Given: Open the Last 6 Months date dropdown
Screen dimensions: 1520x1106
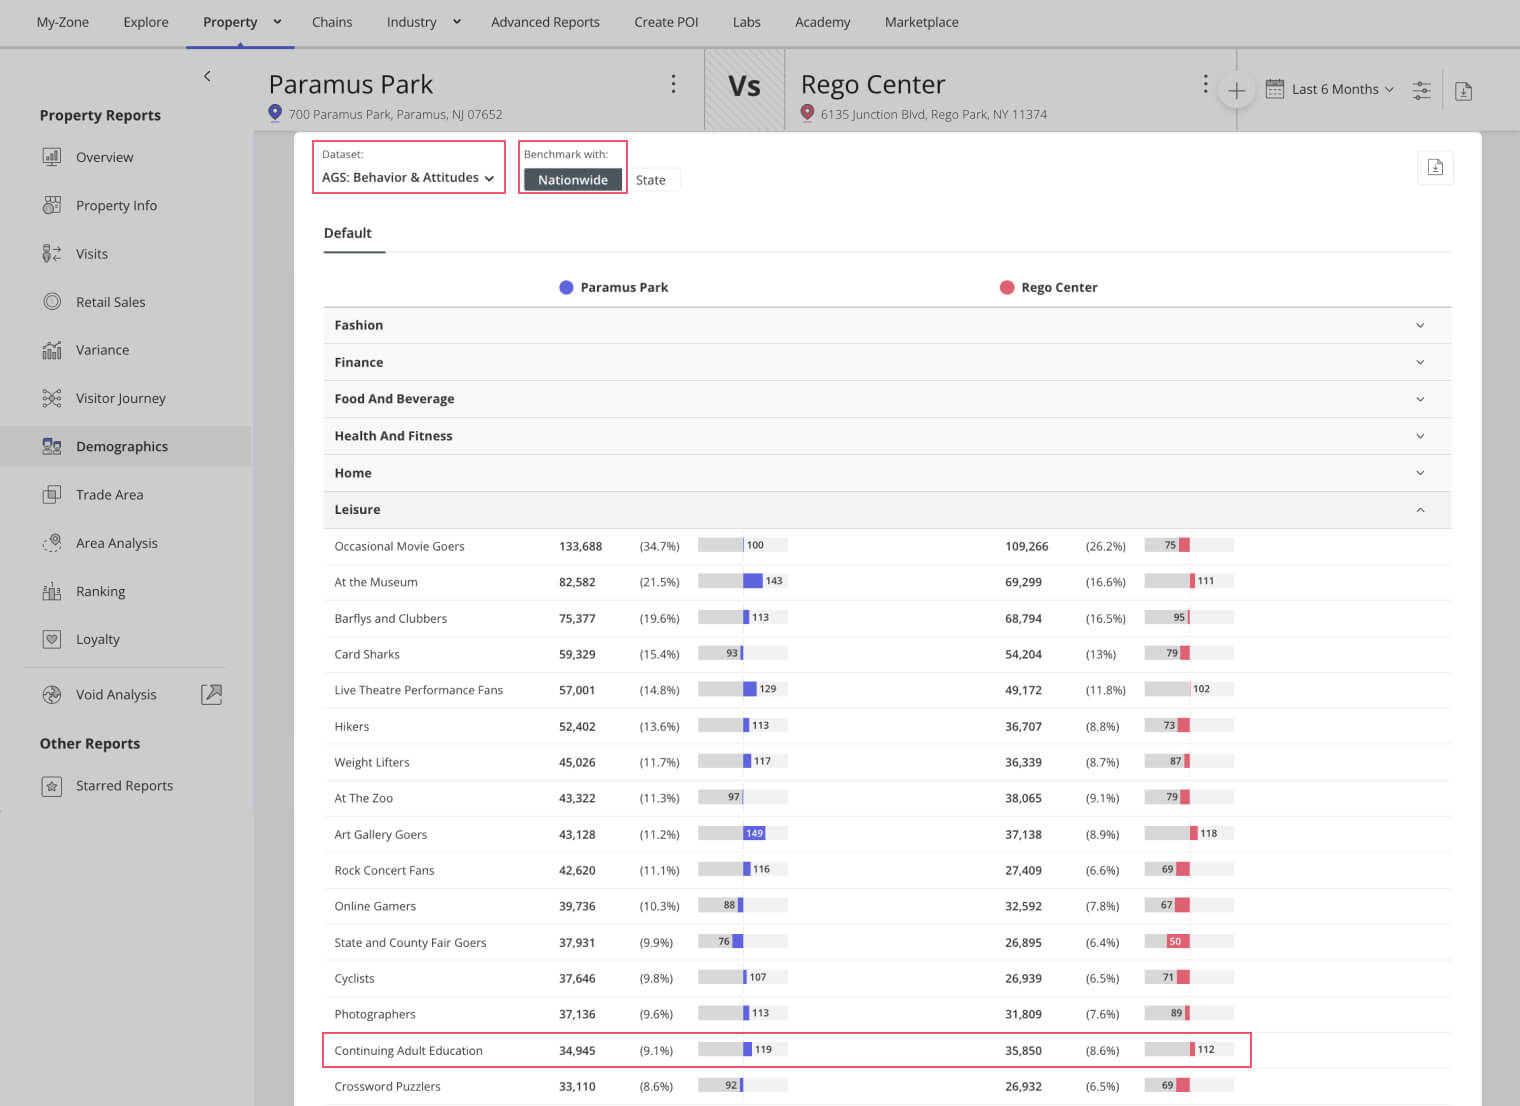Looking at the screenshot, I should pos(1342,89).
